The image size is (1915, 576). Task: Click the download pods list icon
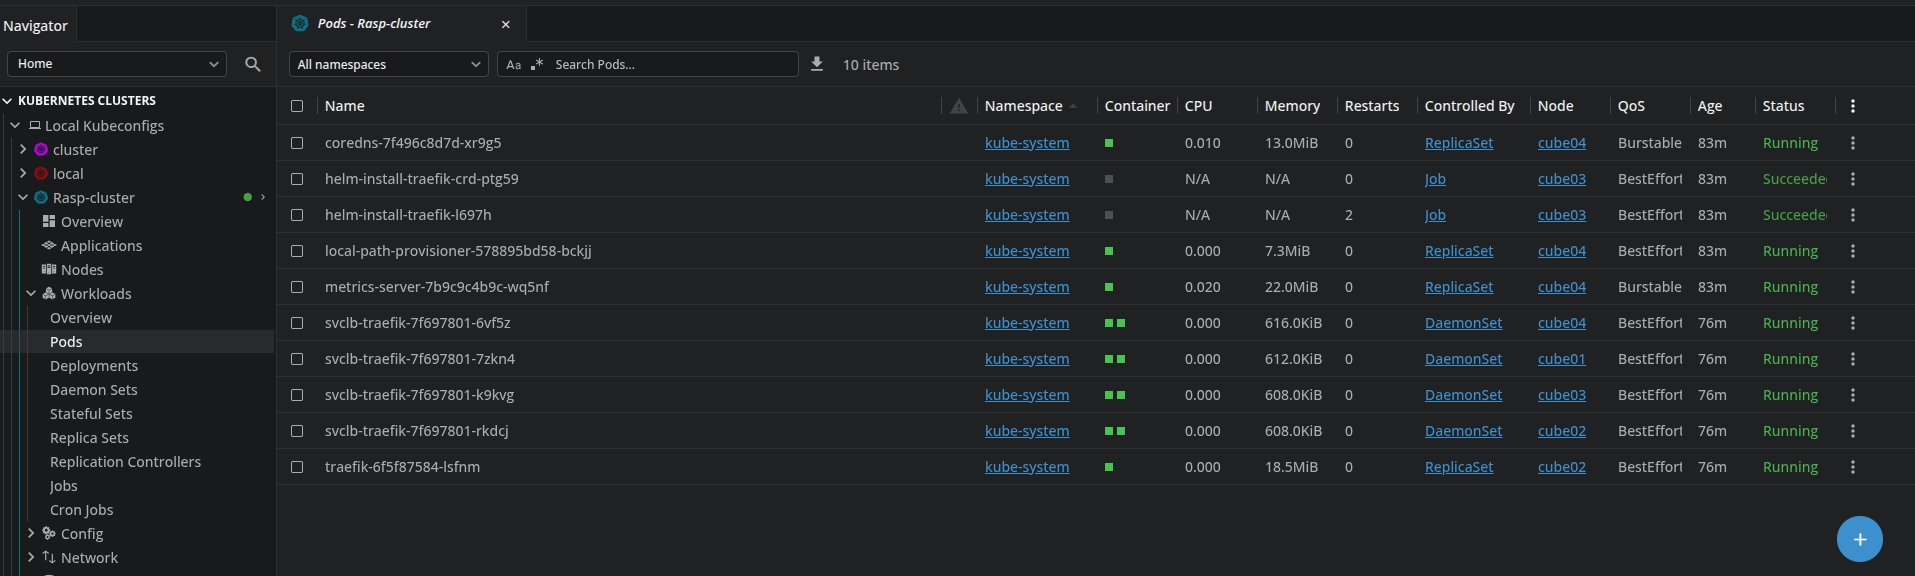(817, 64)
